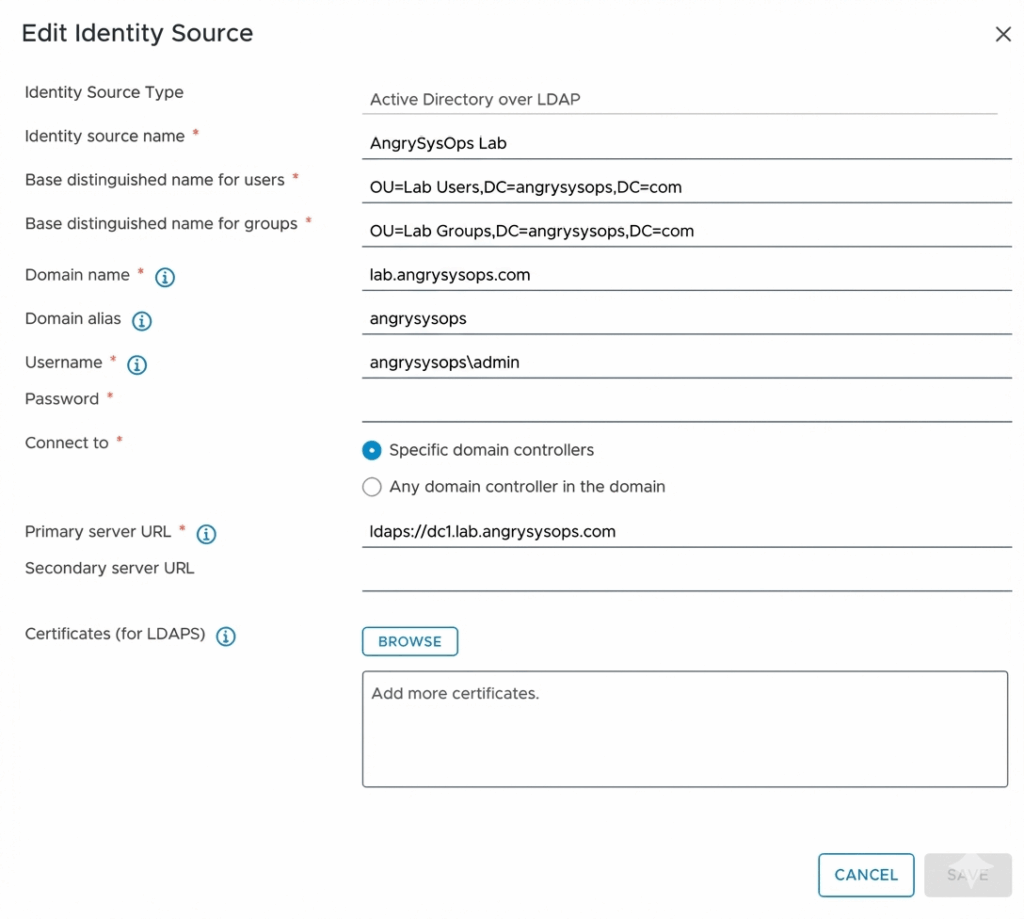Click the info icon next to Username
The height and width of the screenshot is (919, 1024).
point(138,365)
